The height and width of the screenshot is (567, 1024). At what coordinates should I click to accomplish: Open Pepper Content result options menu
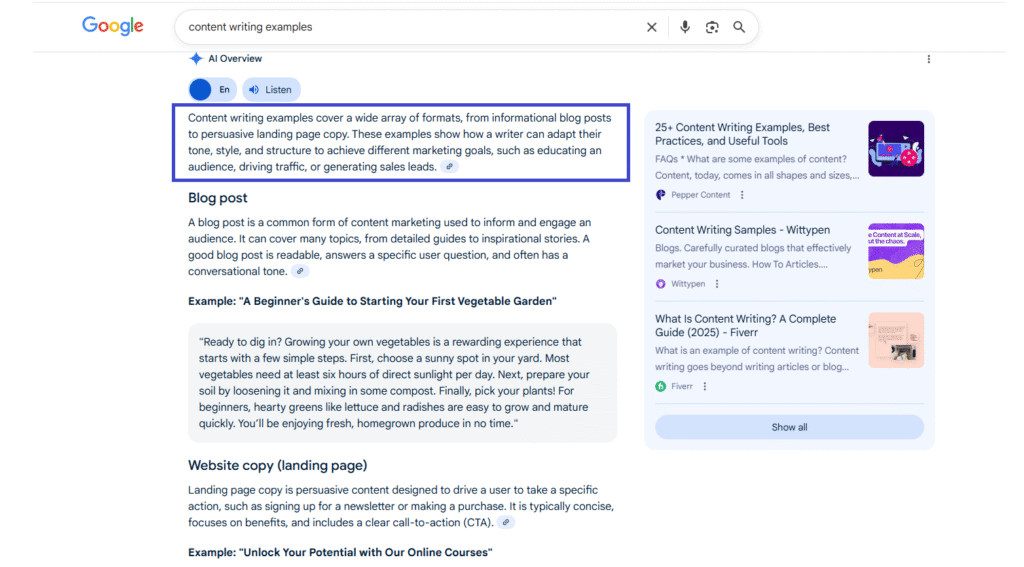(x=742, y=195)
